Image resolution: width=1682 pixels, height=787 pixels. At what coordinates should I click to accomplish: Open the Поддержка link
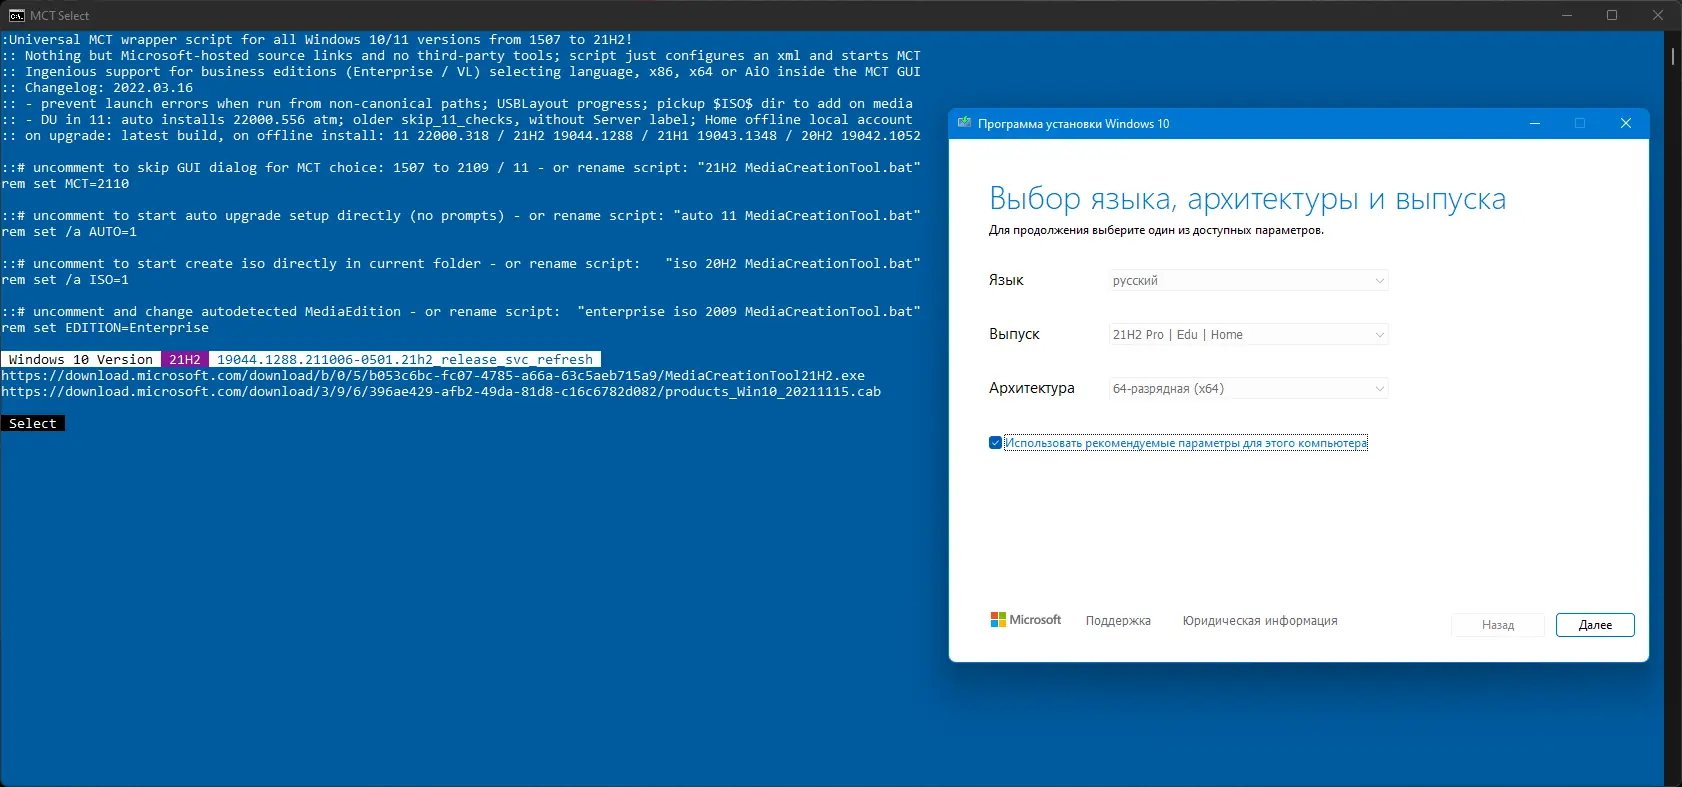point(1118,621)
